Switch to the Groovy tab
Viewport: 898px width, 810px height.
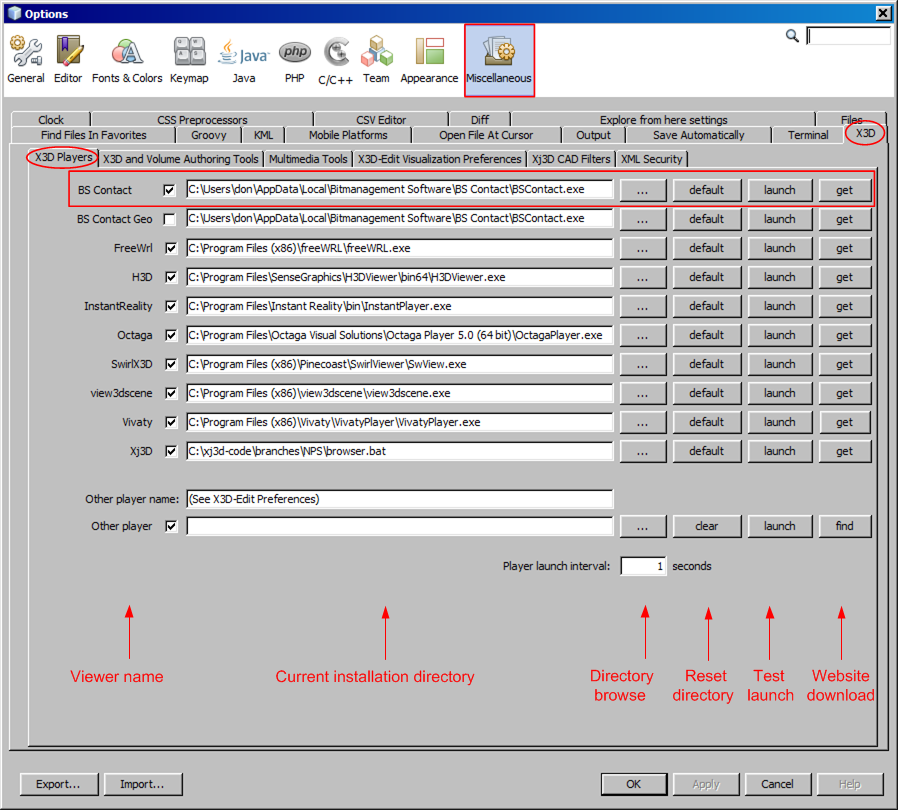[208, 135]
